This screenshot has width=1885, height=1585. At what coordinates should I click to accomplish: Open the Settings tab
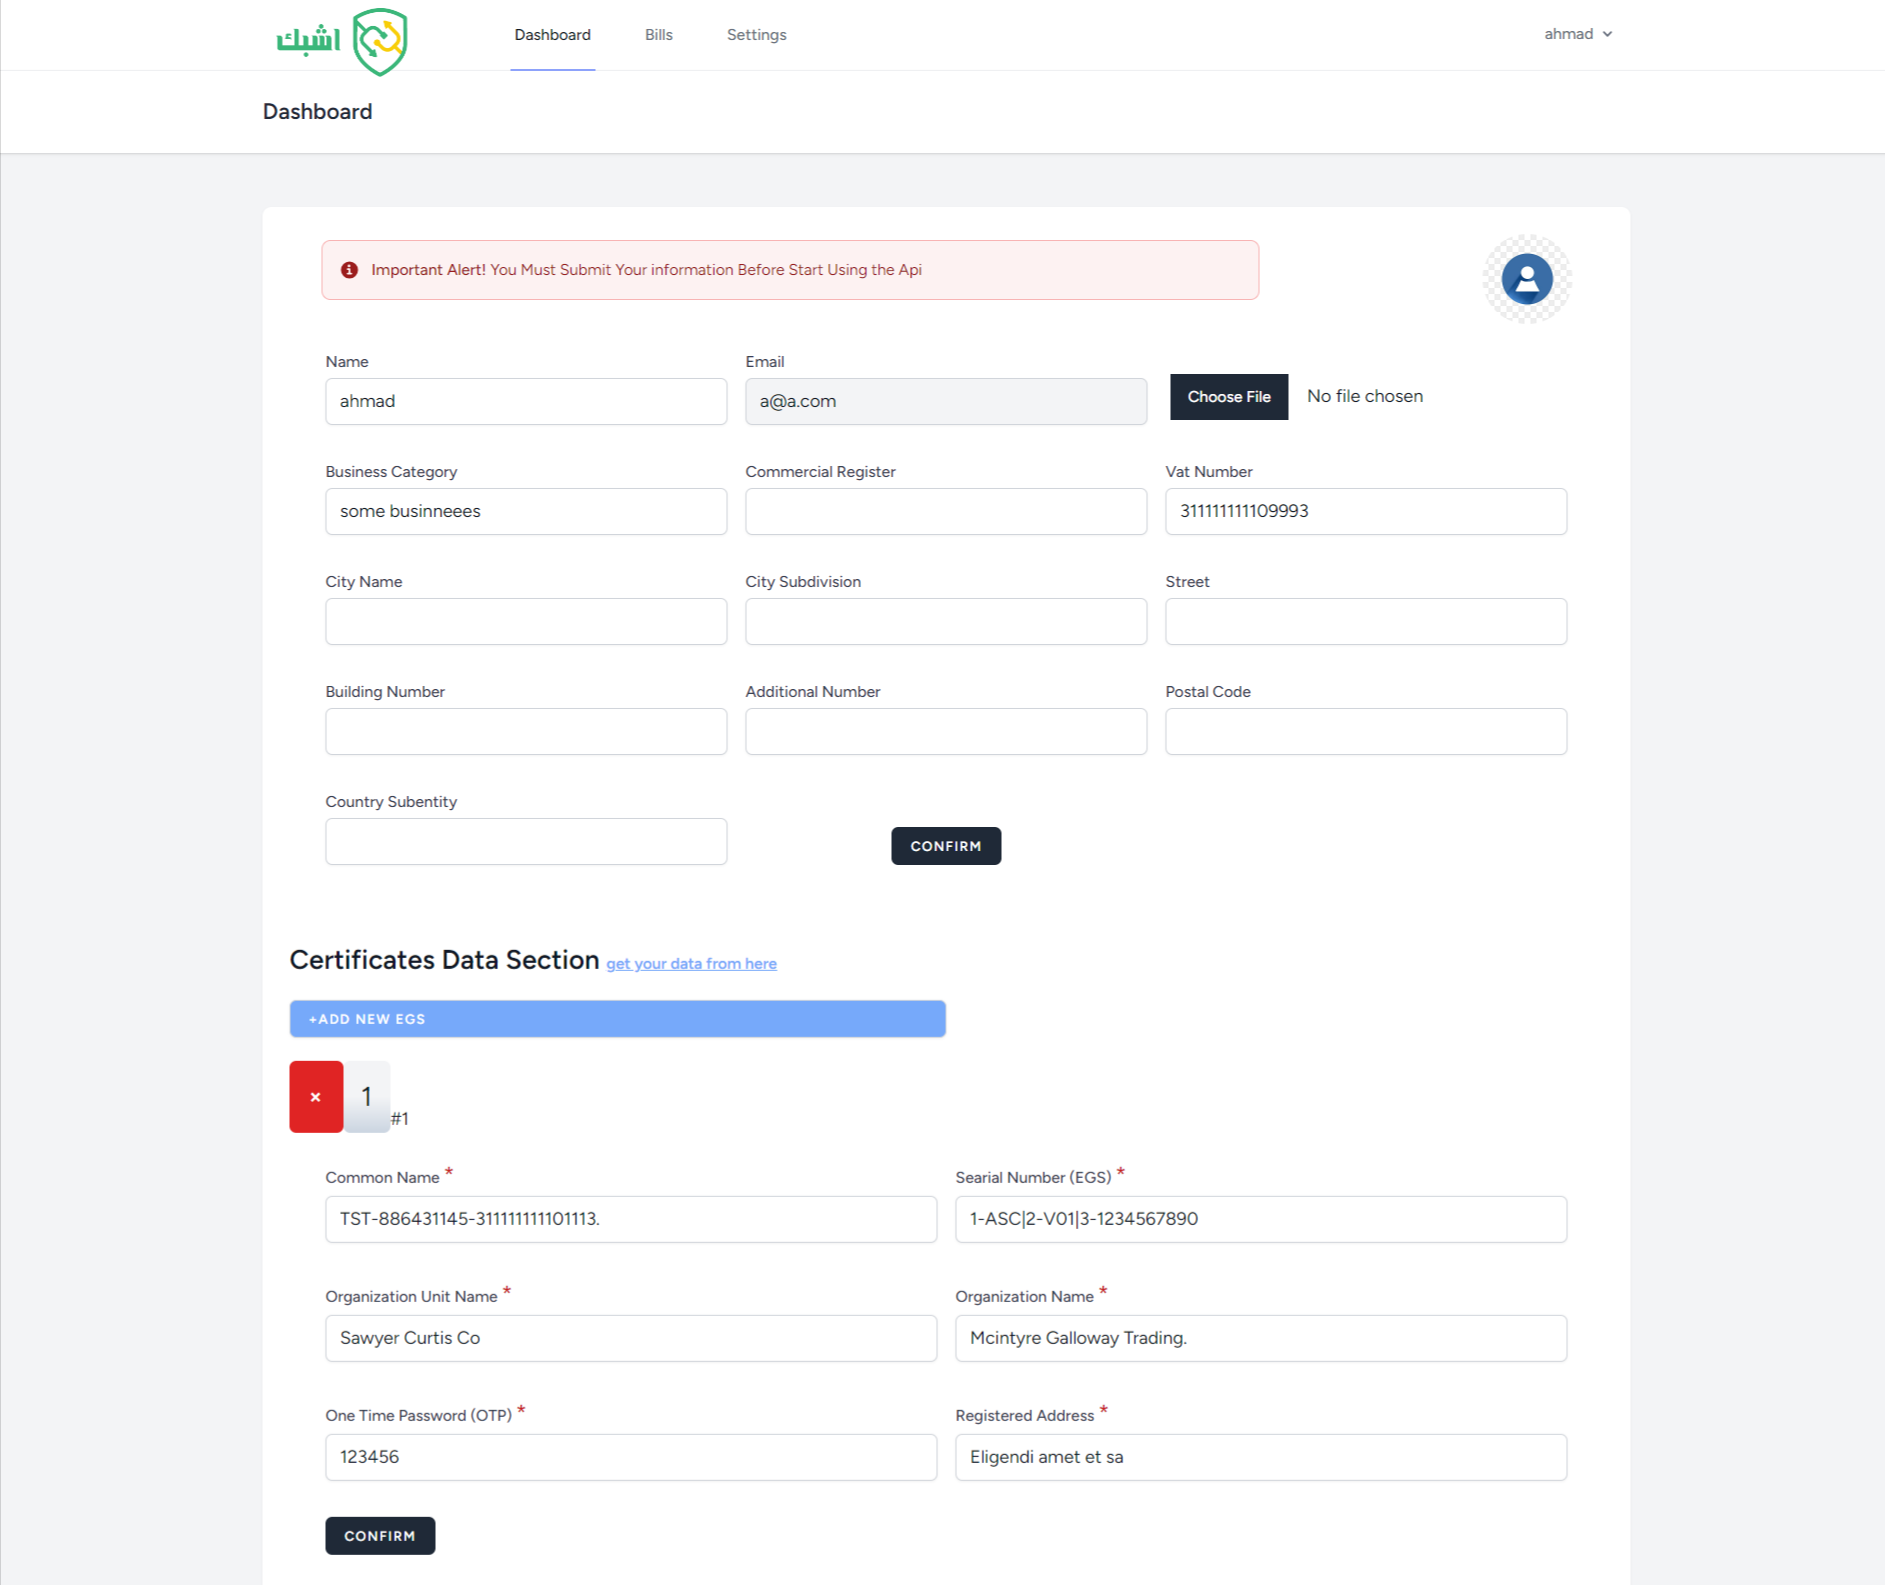[x=756, y=35]
